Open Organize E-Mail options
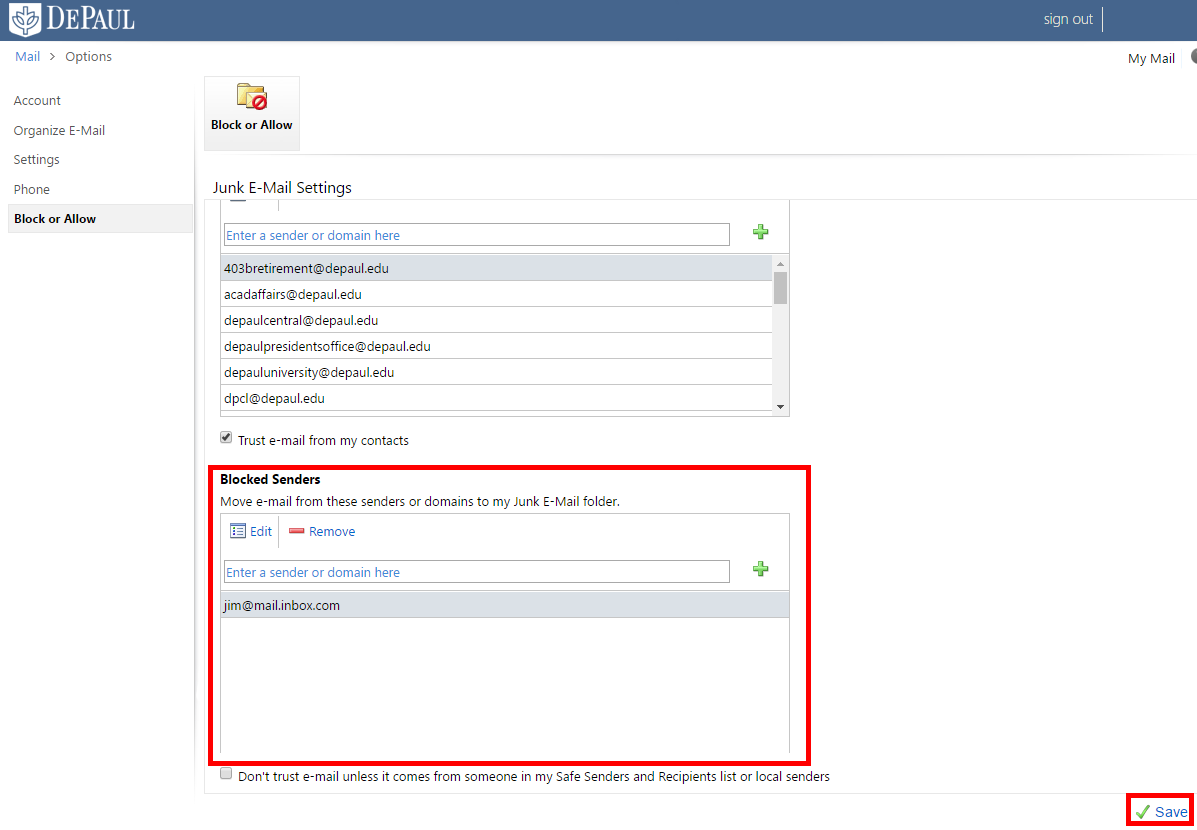The image size is (1197, 830). pos(59,131)
